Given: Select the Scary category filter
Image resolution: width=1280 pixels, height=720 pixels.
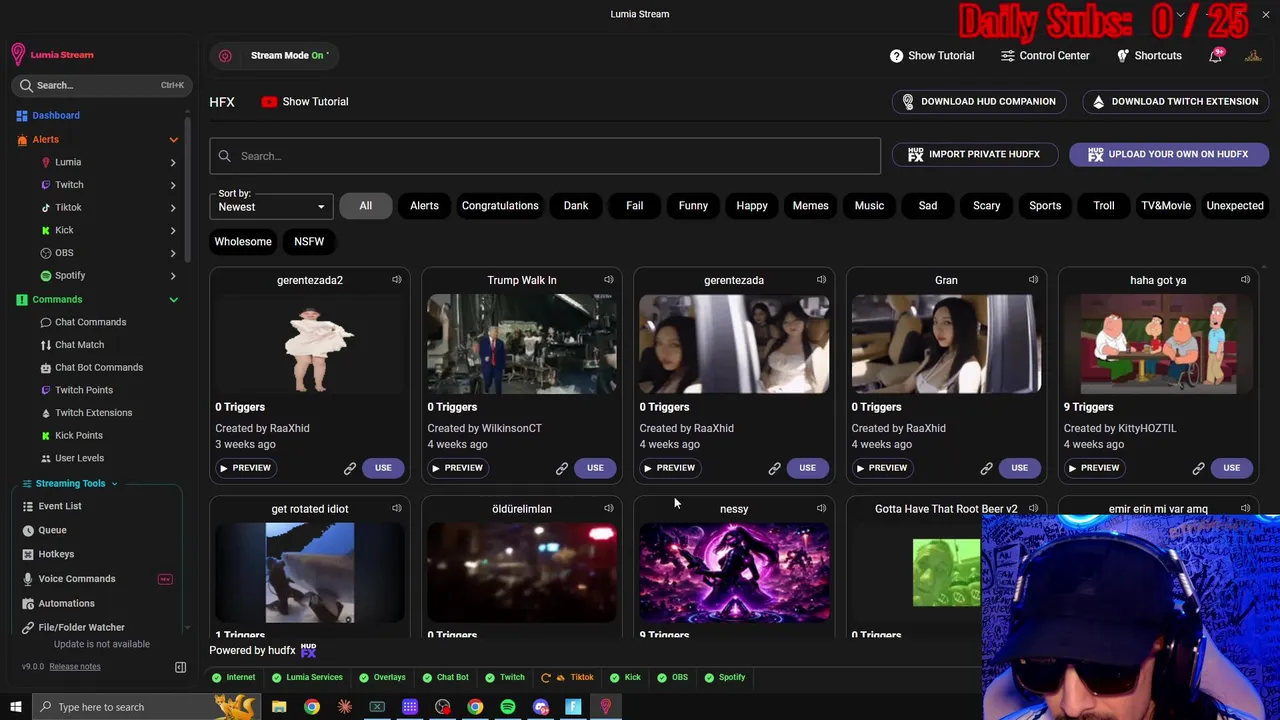Looking at the screenshot, I should click(x=986, y=206).
